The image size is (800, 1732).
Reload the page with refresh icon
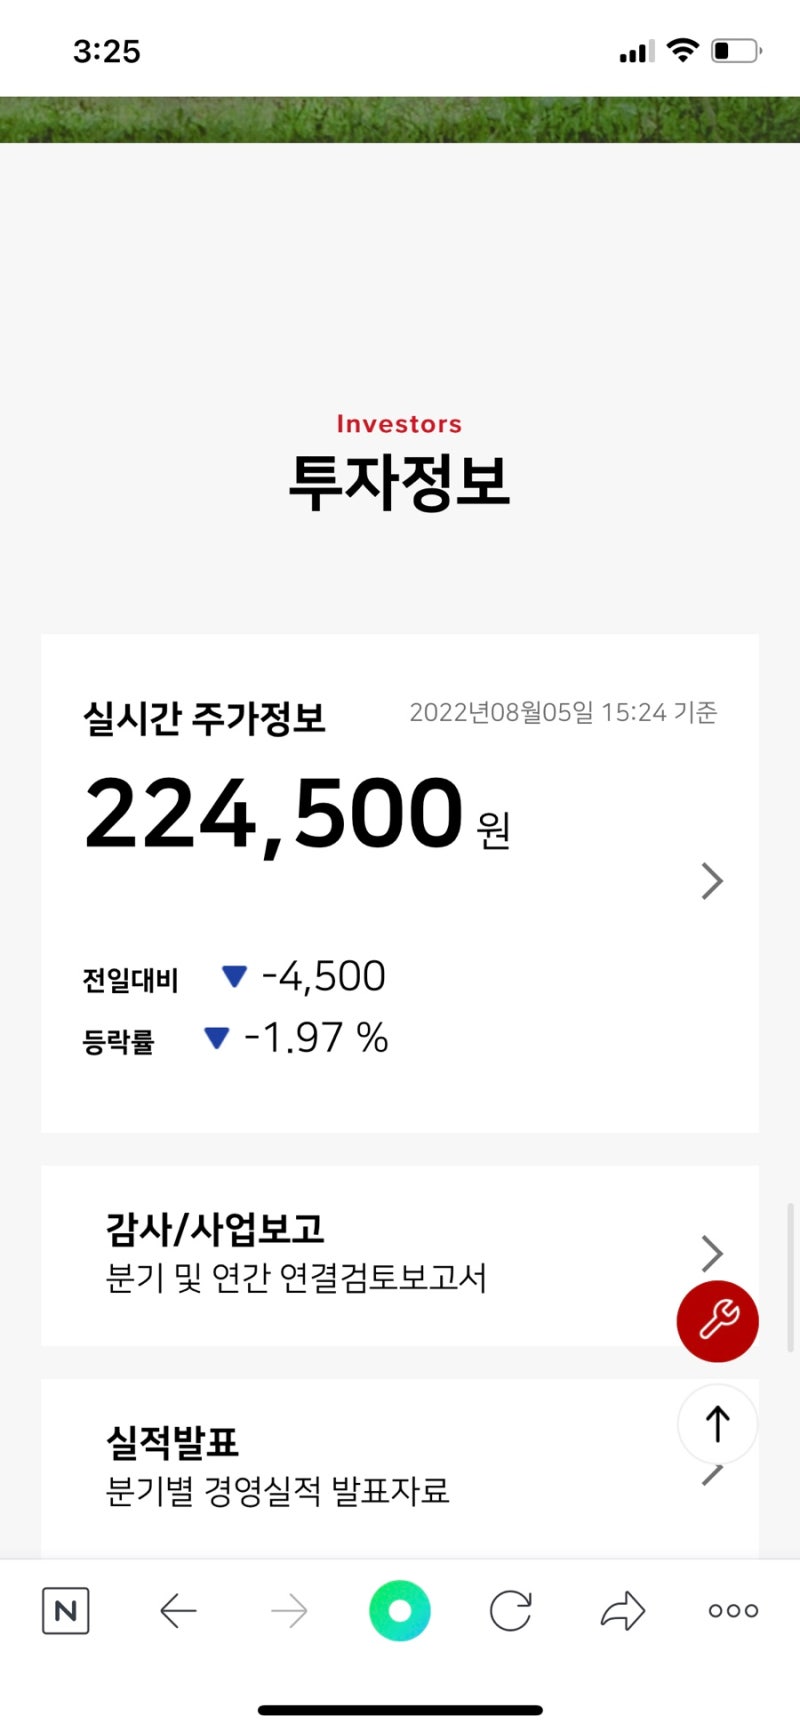pyautogui.click(x=511, y=1611)
